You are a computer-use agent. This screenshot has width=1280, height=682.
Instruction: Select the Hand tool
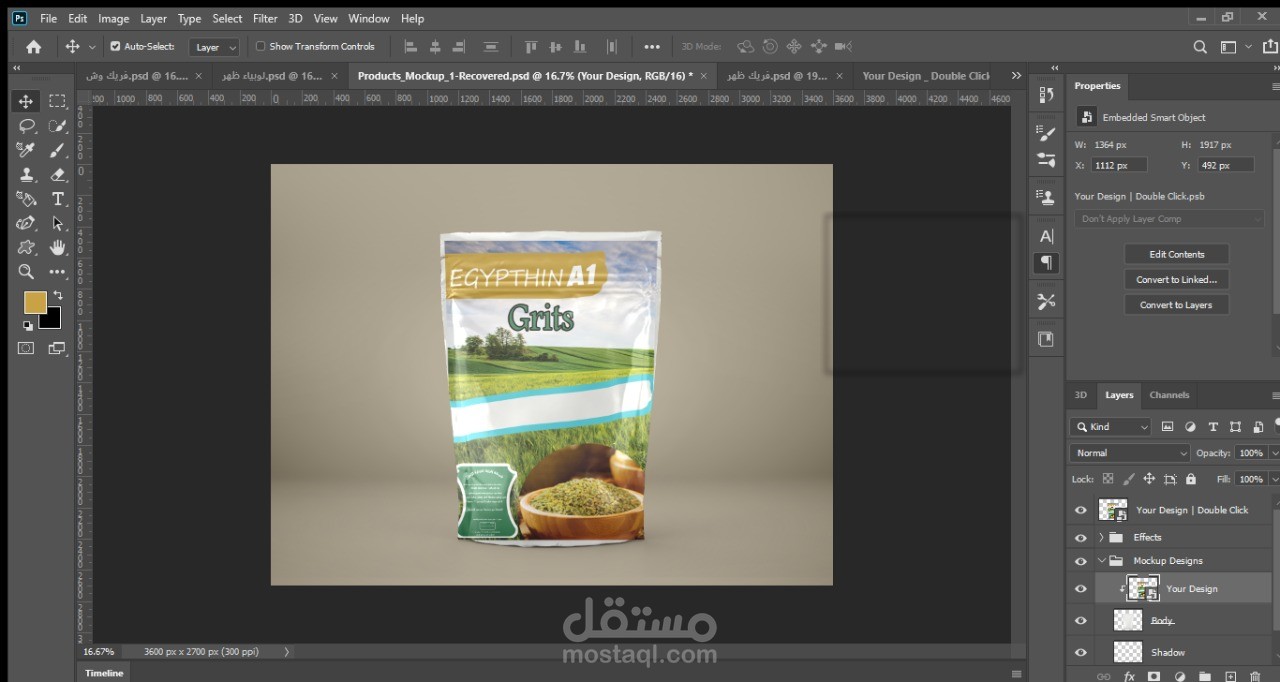[58, 247]
